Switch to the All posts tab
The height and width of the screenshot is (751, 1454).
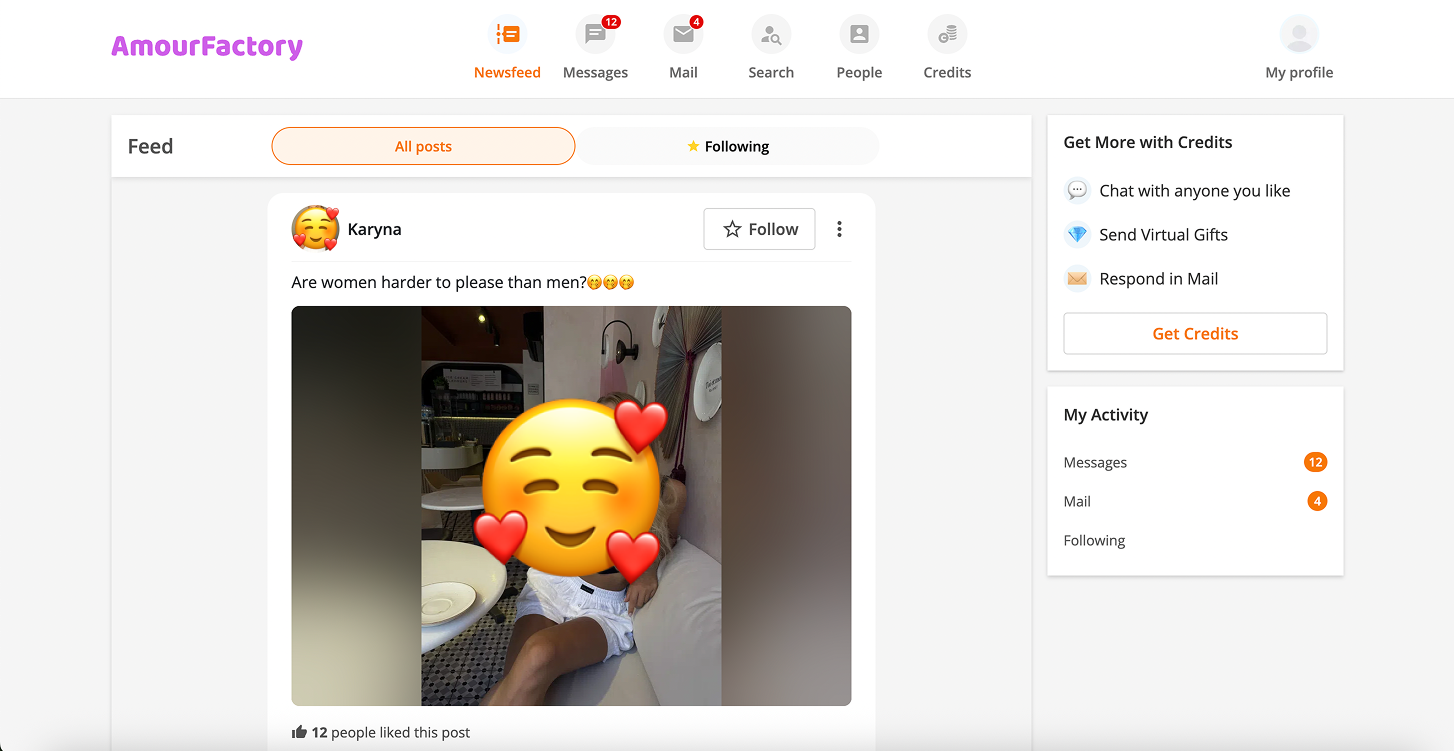pyautogui.click(x=423, y=146)
